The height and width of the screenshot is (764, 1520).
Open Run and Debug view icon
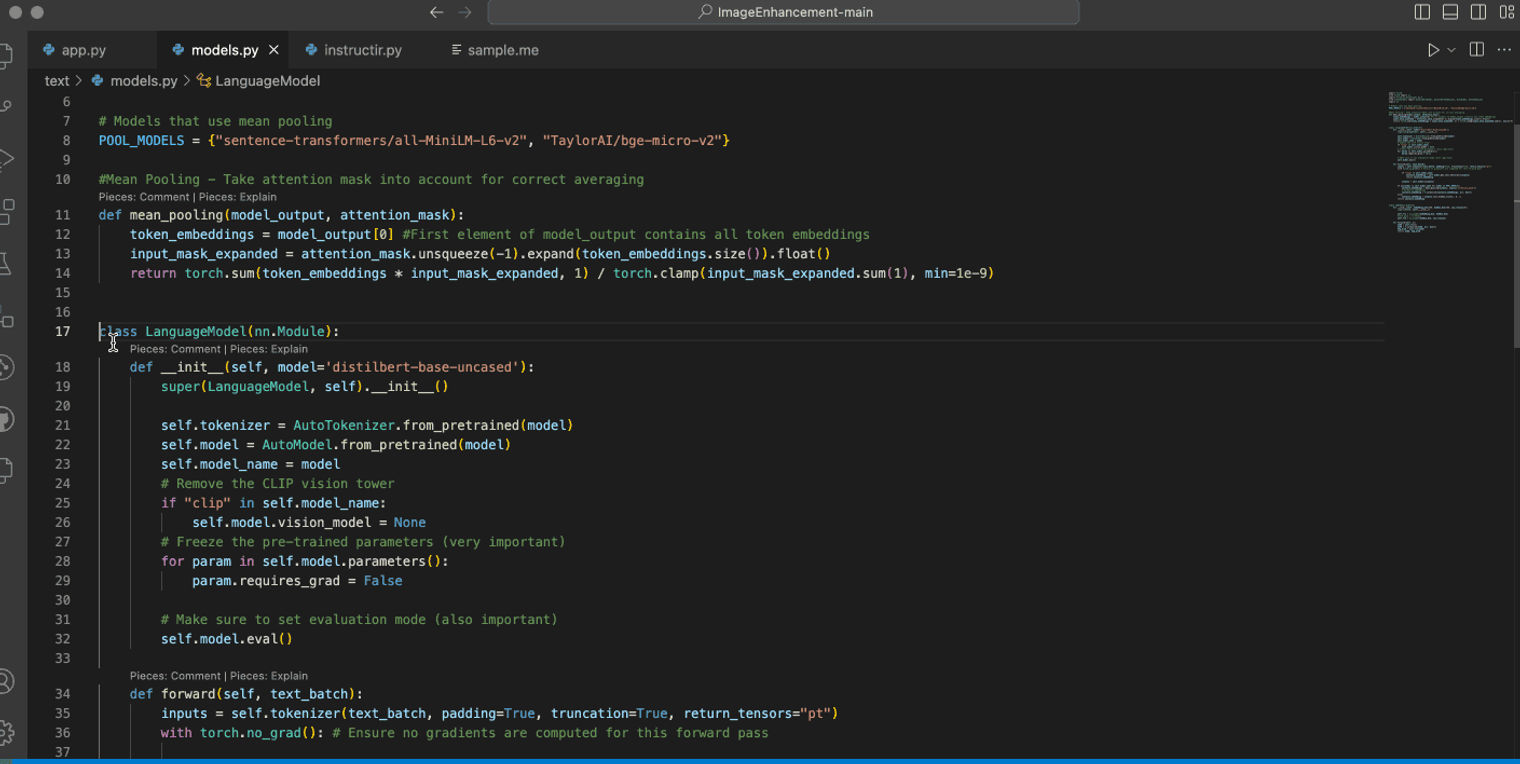click(6, 159)
